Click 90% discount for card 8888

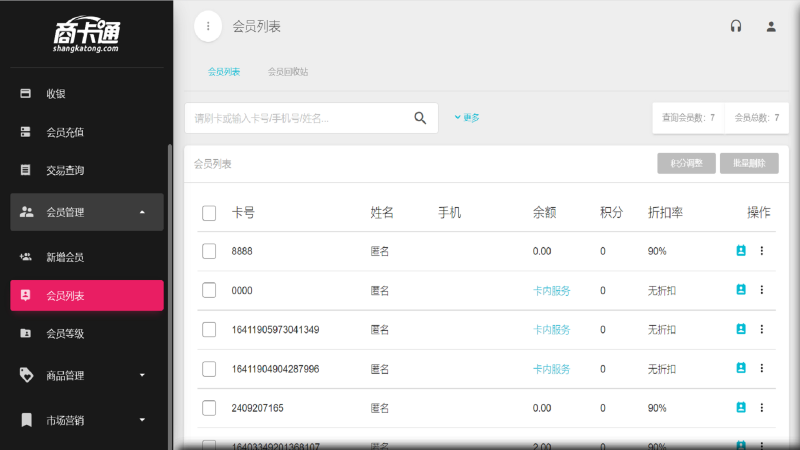(x=657, y=251)
